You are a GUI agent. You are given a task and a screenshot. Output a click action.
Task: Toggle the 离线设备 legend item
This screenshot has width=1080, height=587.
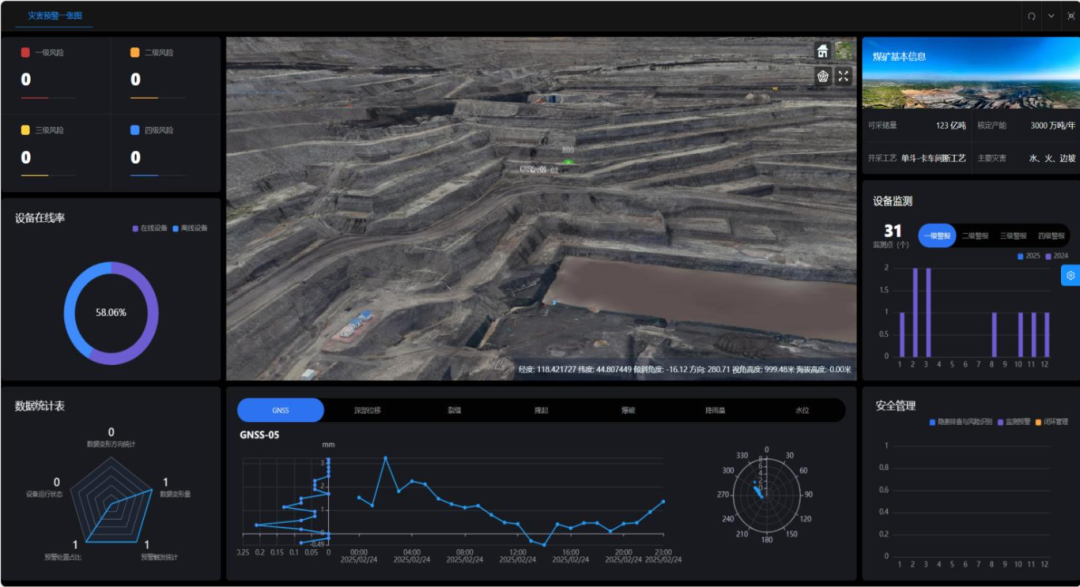point(189,228)
